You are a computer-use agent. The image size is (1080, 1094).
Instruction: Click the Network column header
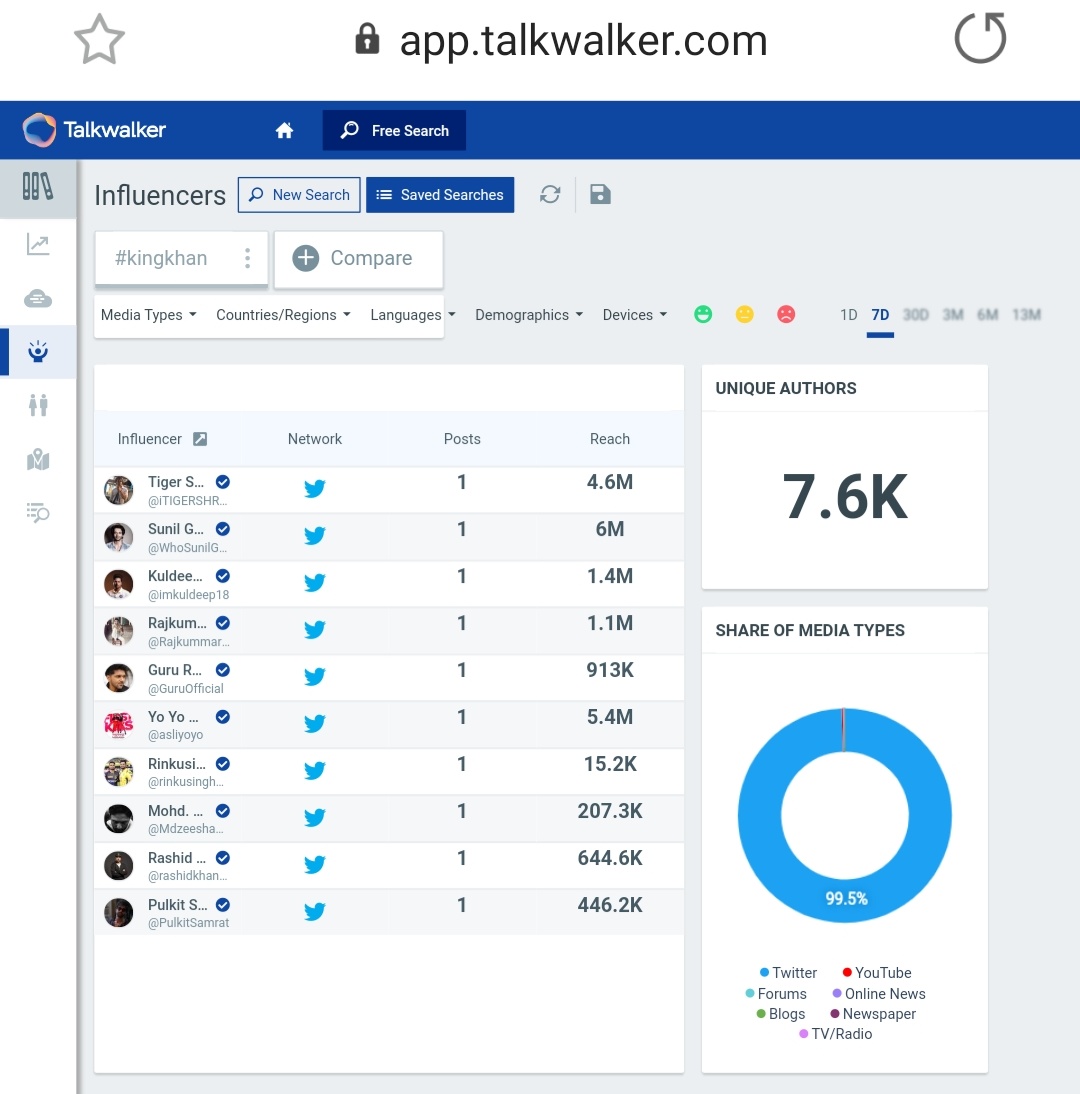point(315,439)
